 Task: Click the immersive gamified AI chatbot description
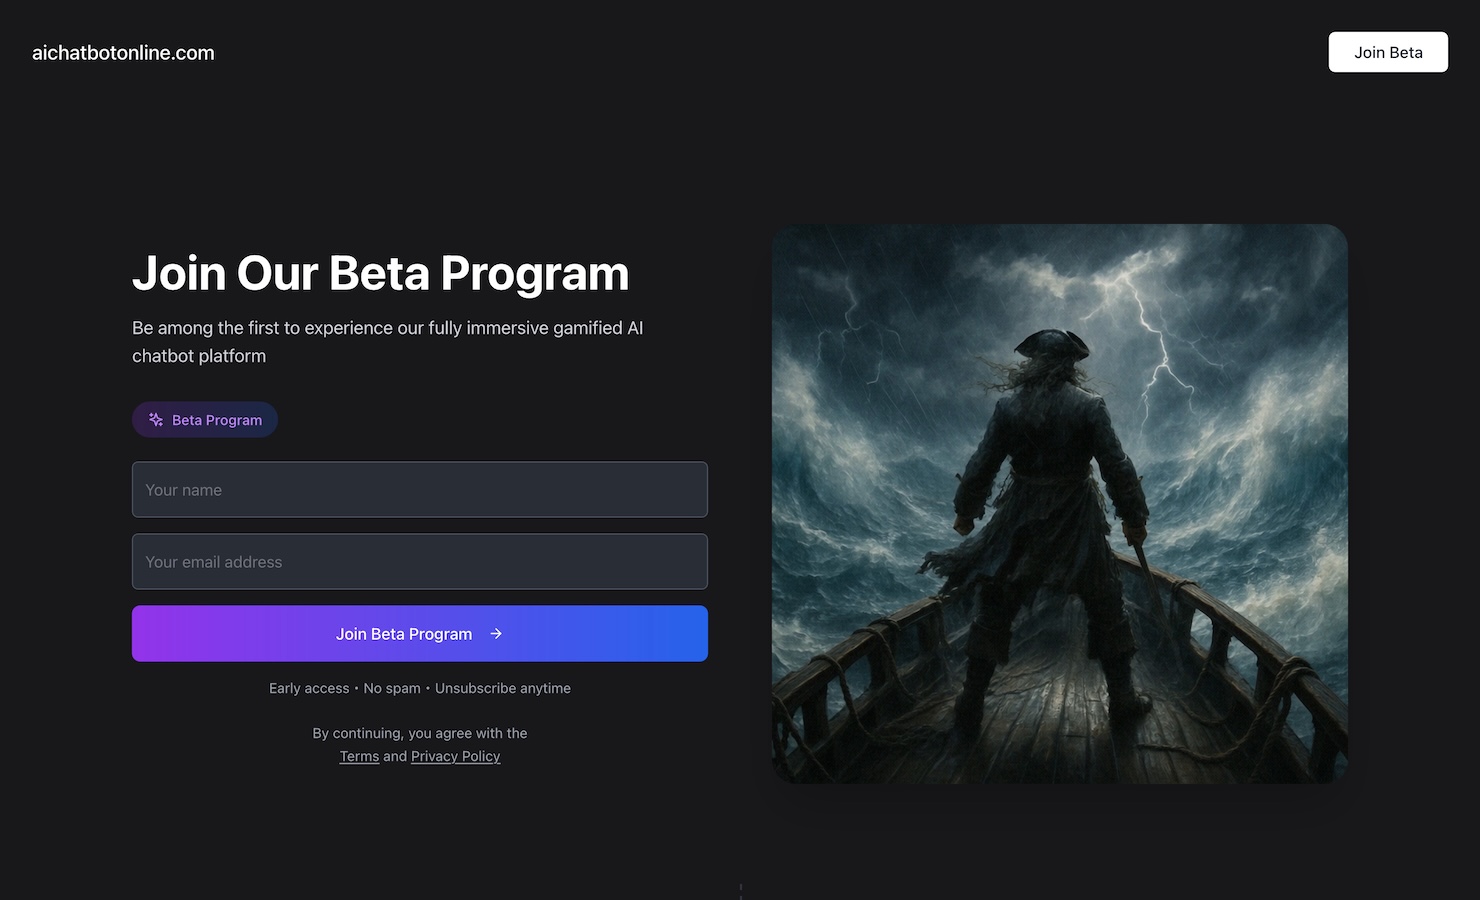pos(387,342)
